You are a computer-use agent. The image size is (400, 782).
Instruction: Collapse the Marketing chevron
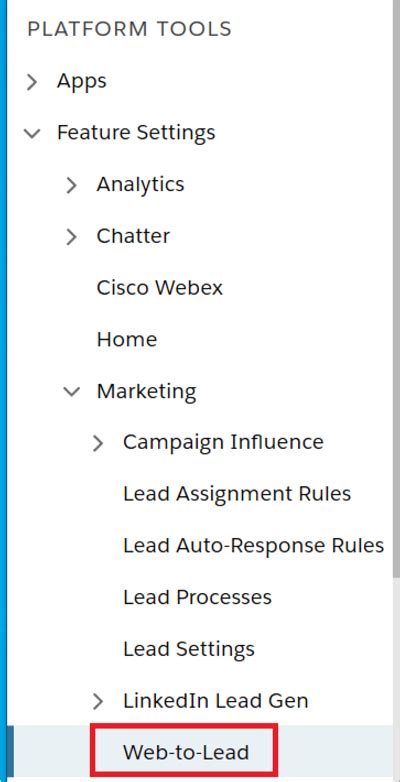click(72, 391)
